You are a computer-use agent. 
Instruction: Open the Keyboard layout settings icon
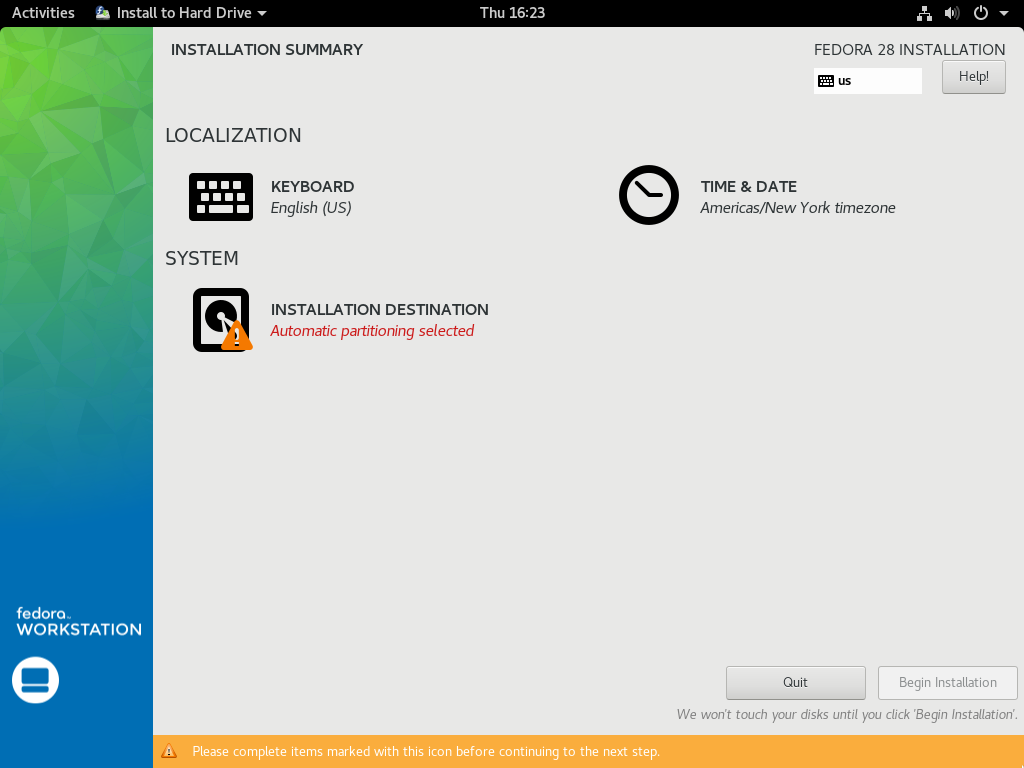pos(221,197)
